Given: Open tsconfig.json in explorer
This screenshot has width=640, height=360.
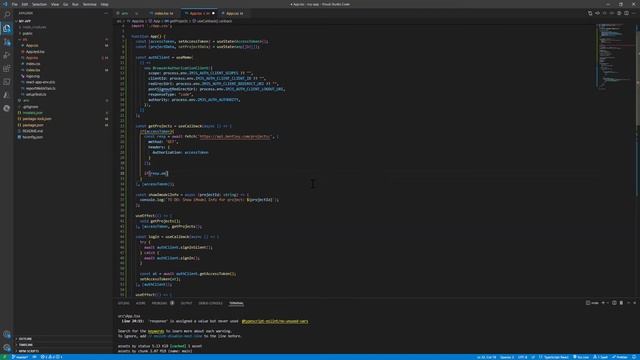Looking at the screenshot, I should (33, 137).
